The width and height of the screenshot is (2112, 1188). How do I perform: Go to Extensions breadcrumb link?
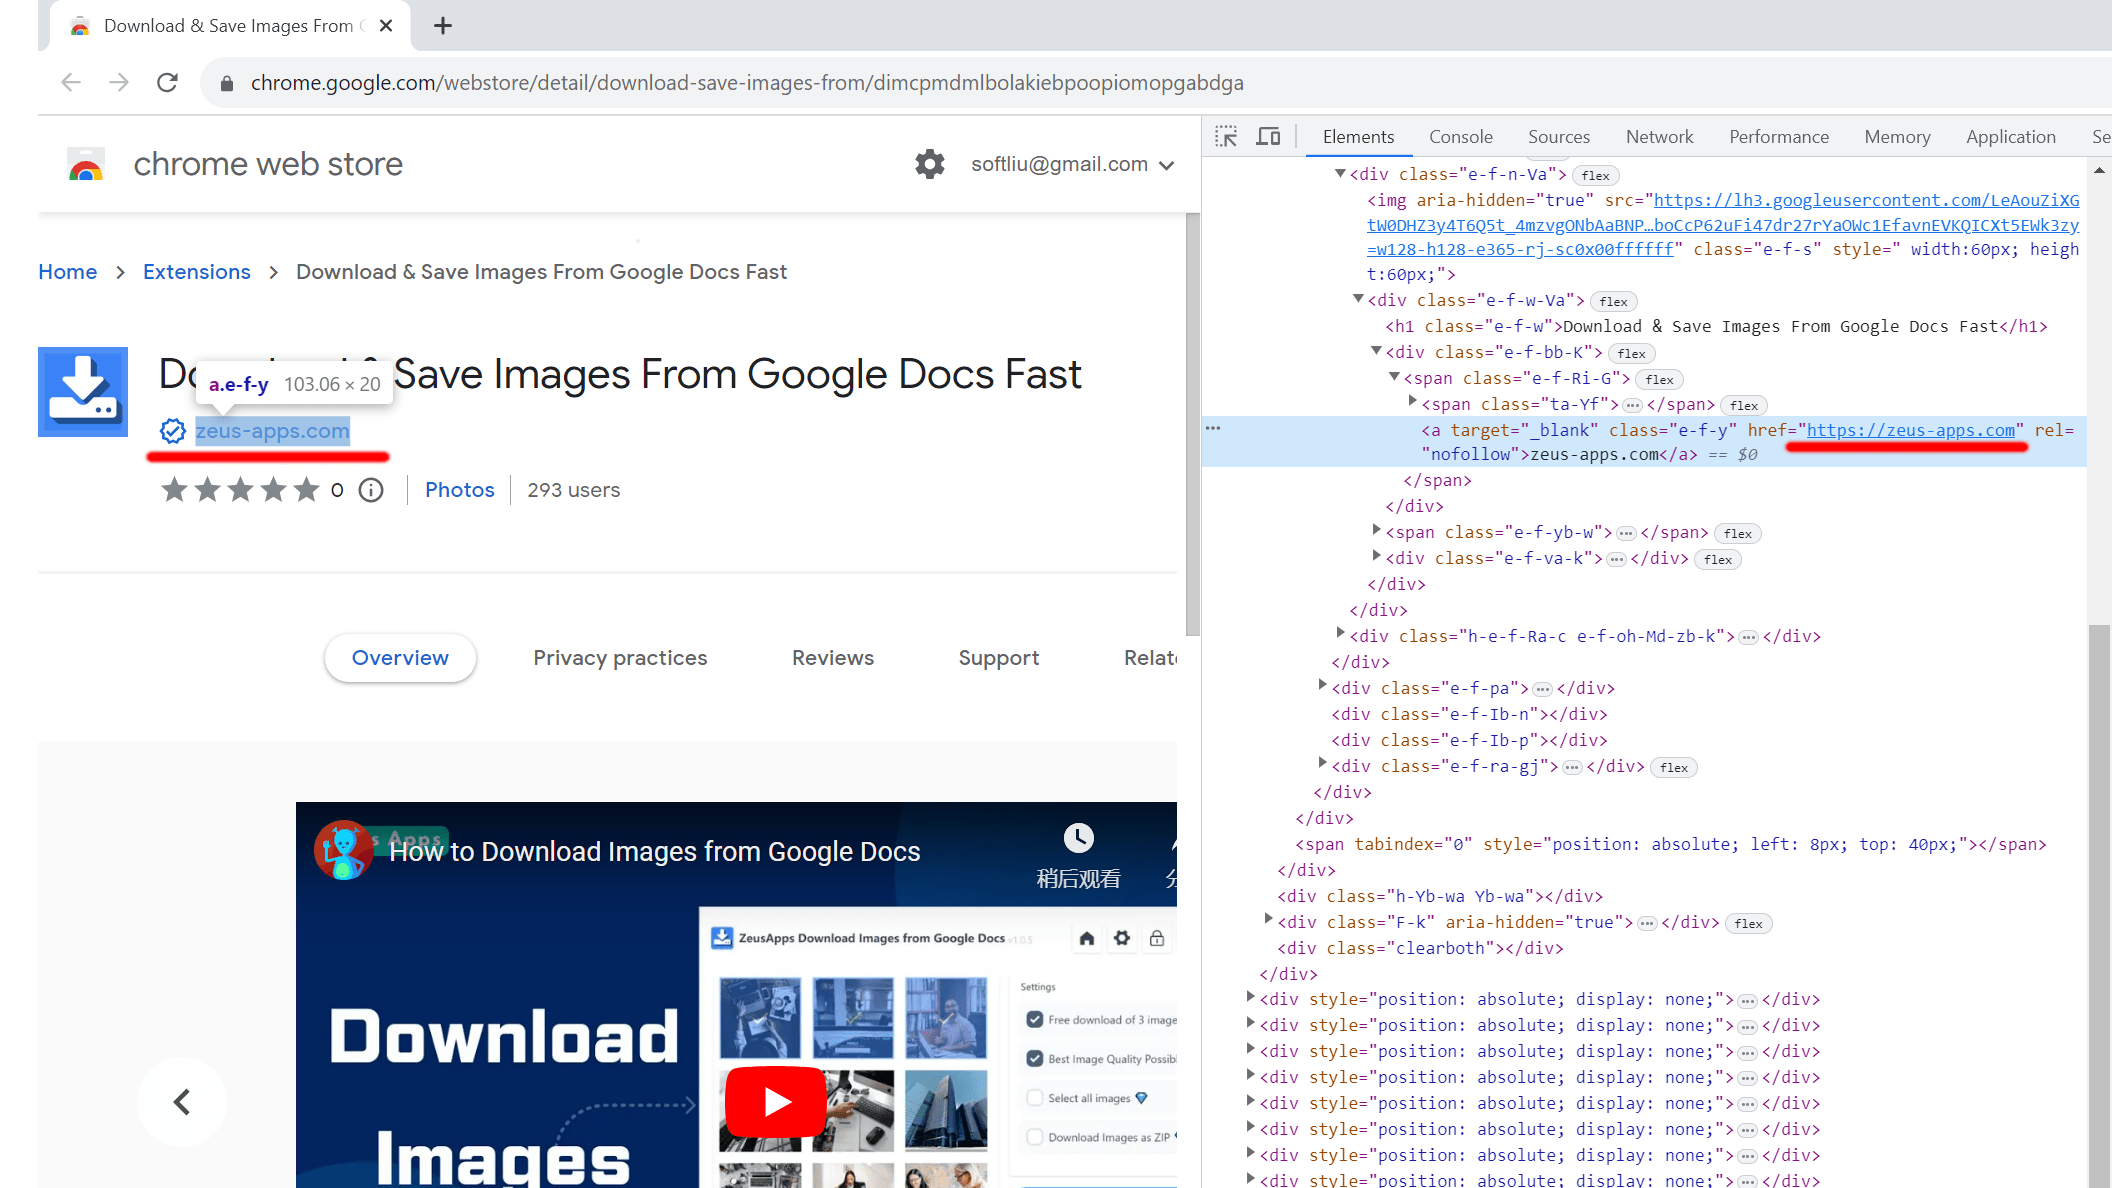pos(197,272)
